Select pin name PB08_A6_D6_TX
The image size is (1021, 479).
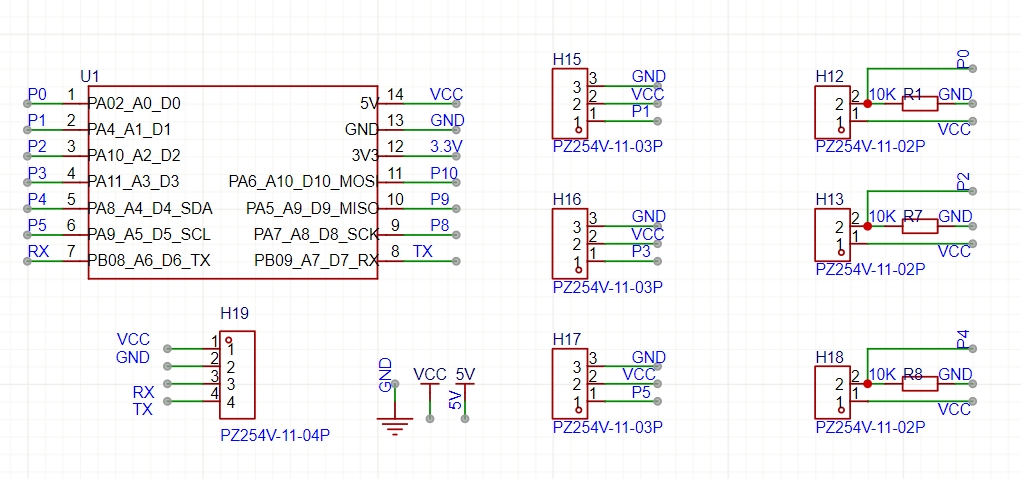tap(150, 261)
